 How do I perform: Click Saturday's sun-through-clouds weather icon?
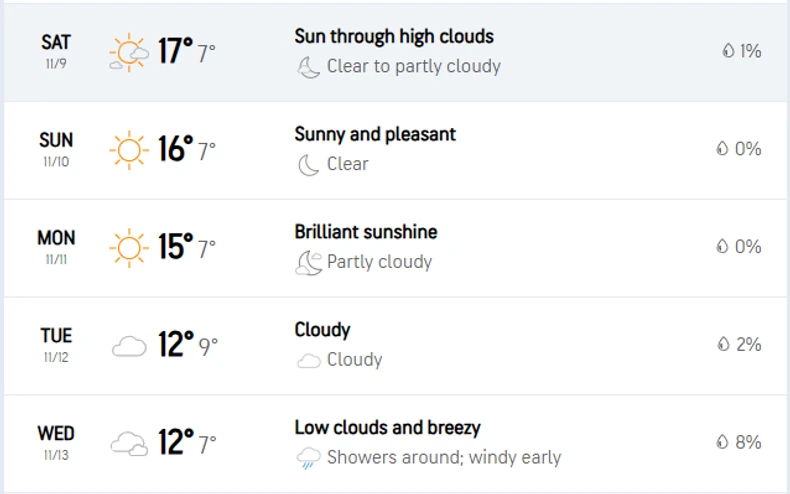129,52
